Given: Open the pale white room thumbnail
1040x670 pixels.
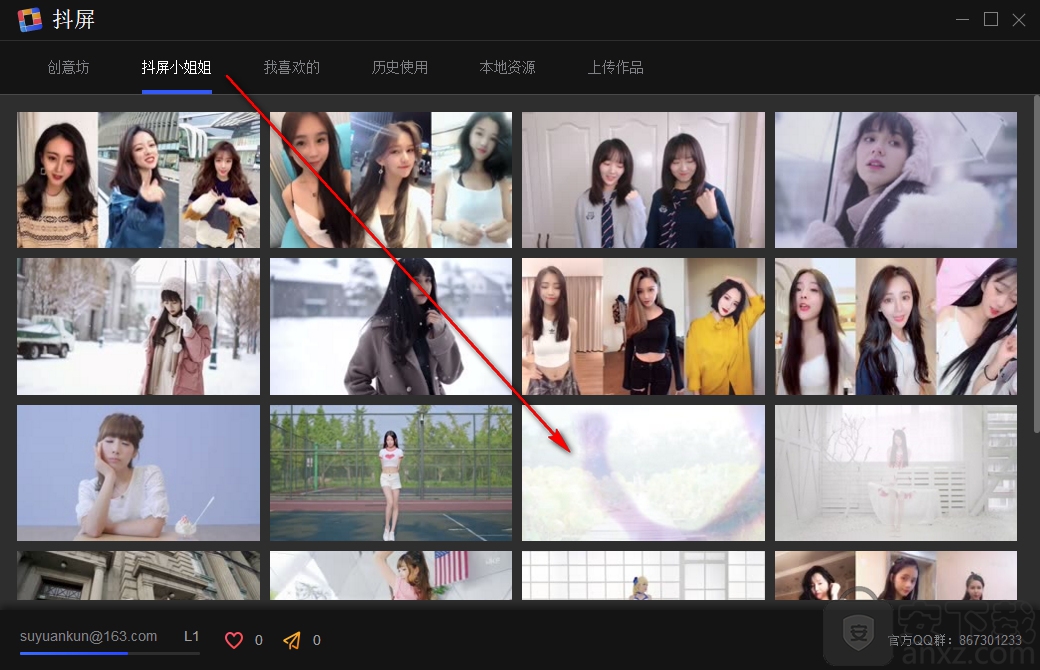Looking at the screenshot, I should coord(895,473).
